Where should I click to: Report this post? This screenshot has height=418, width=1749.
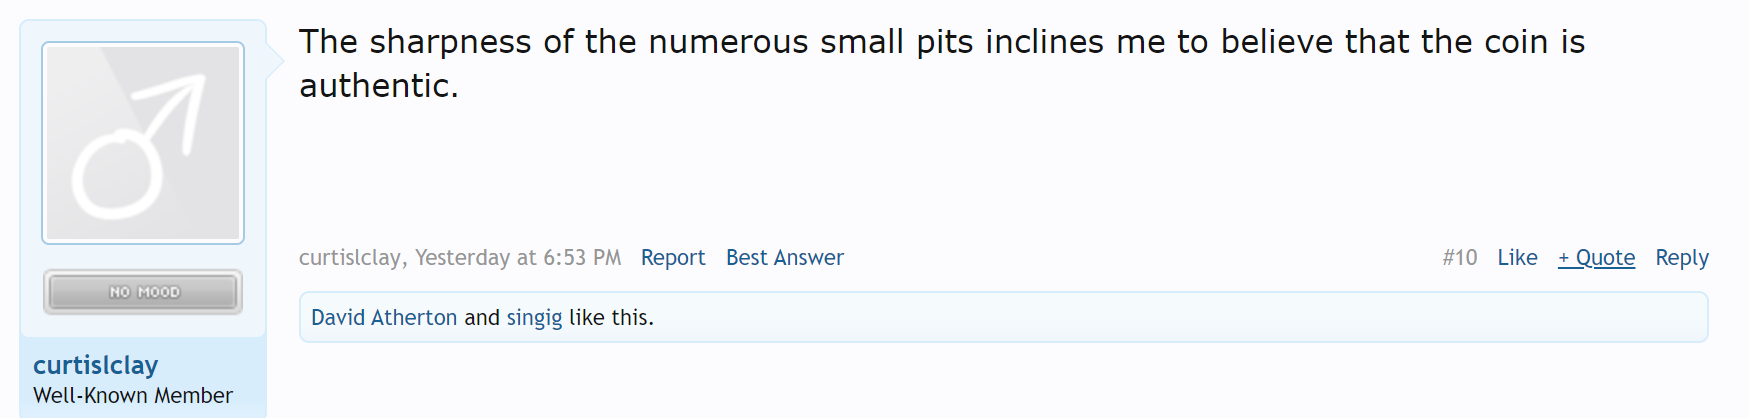tap(673, 258)
